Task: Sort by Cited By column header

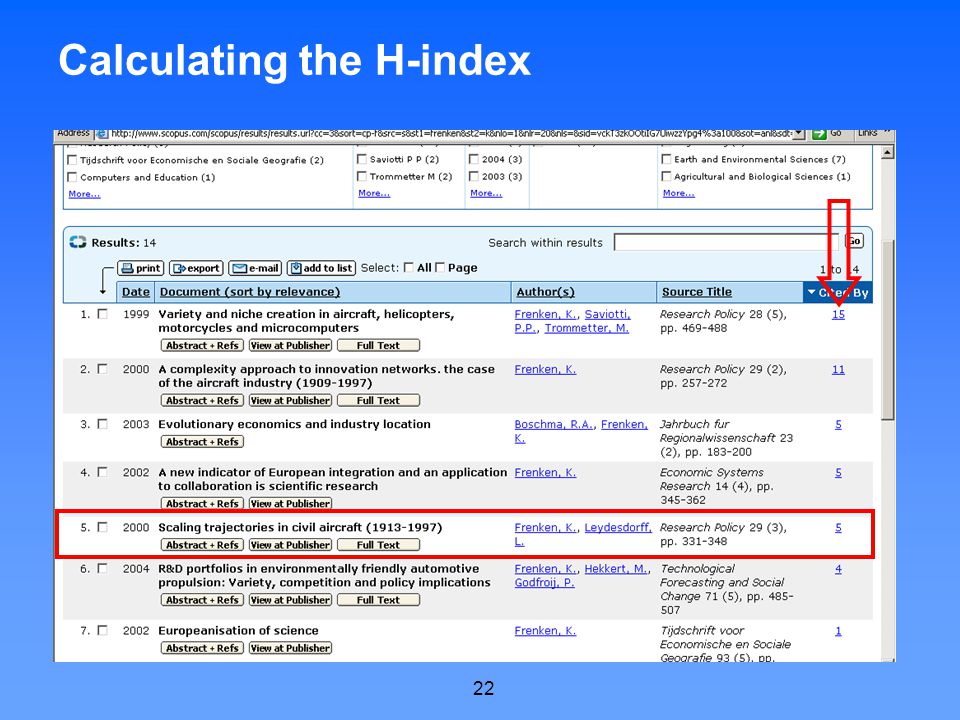Action: coord(838,293)
